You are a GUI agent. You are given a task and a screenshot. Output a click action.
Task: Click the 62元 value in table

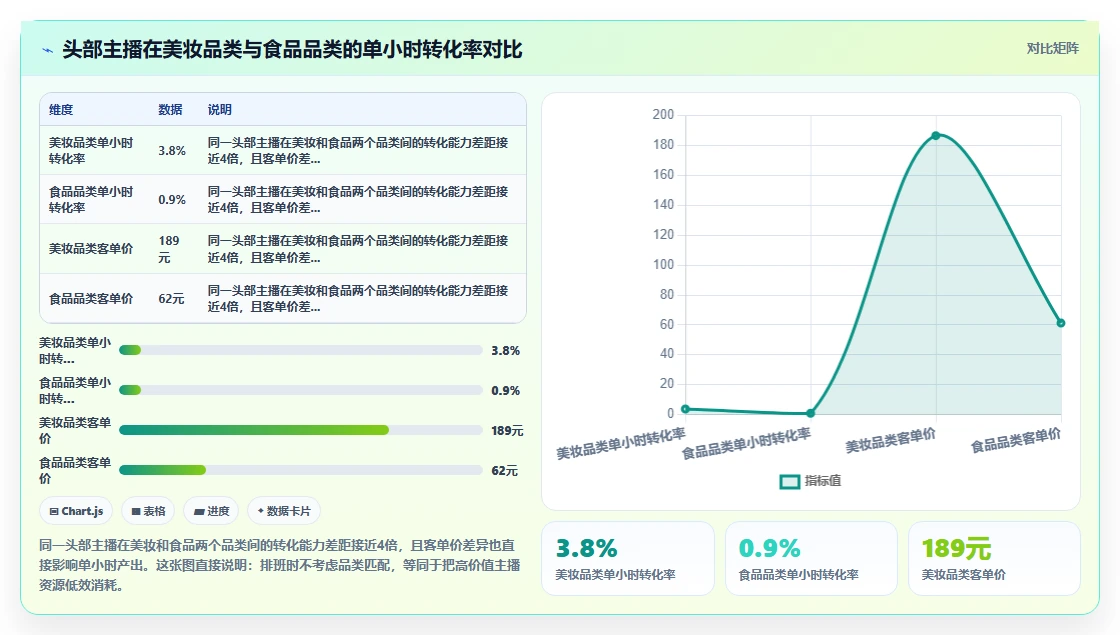tap(171, 299)
